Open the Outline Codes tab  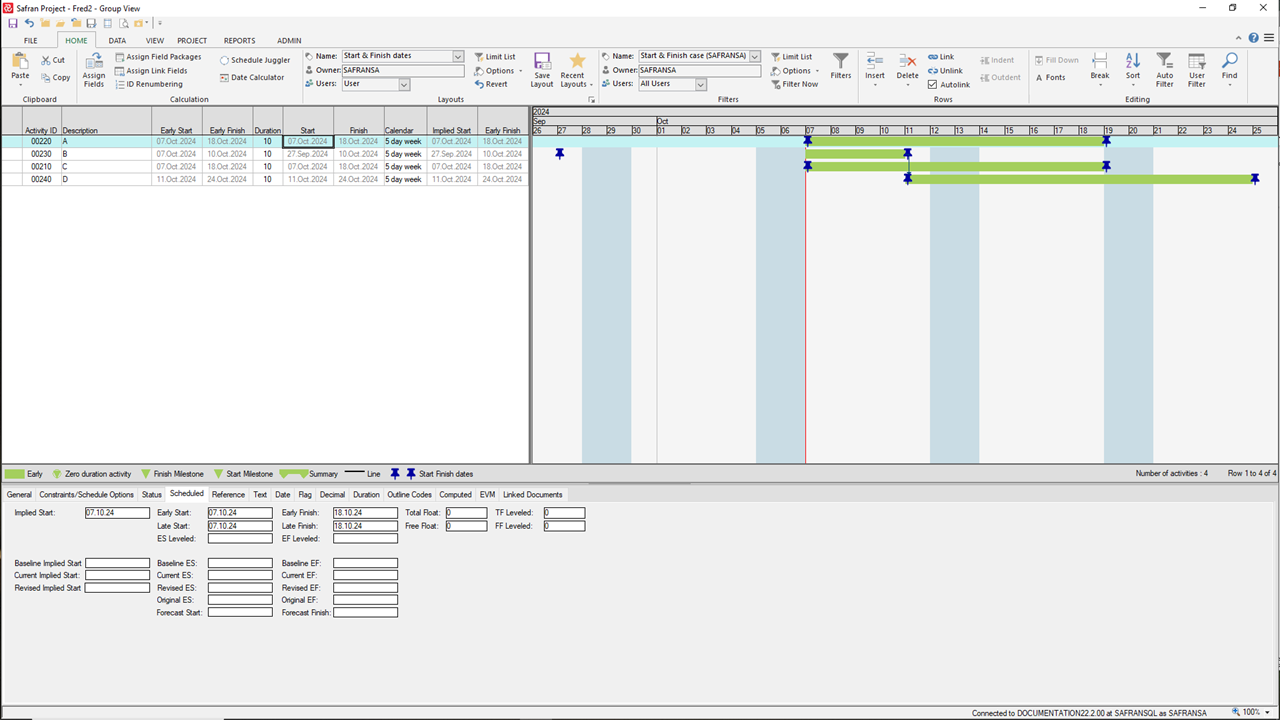point(410,494)
